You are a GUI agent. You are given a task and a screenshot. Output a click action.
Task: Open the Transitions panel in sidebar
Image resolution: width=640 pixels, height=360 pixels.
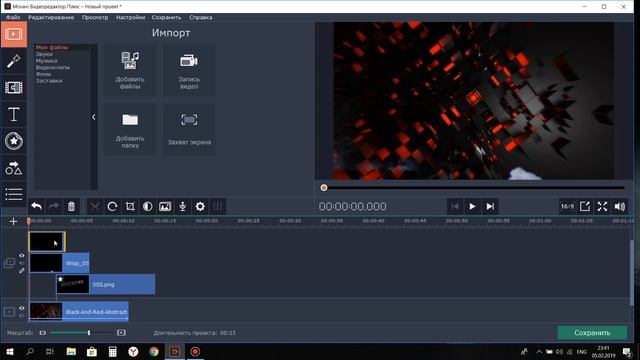14,88
